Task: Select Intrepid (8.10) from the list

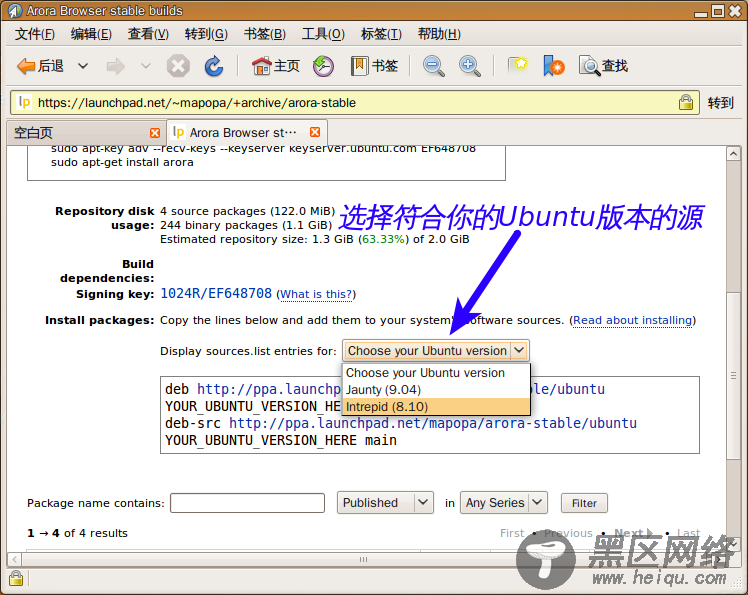Action: pyautogui.click(x=436, y=407)
